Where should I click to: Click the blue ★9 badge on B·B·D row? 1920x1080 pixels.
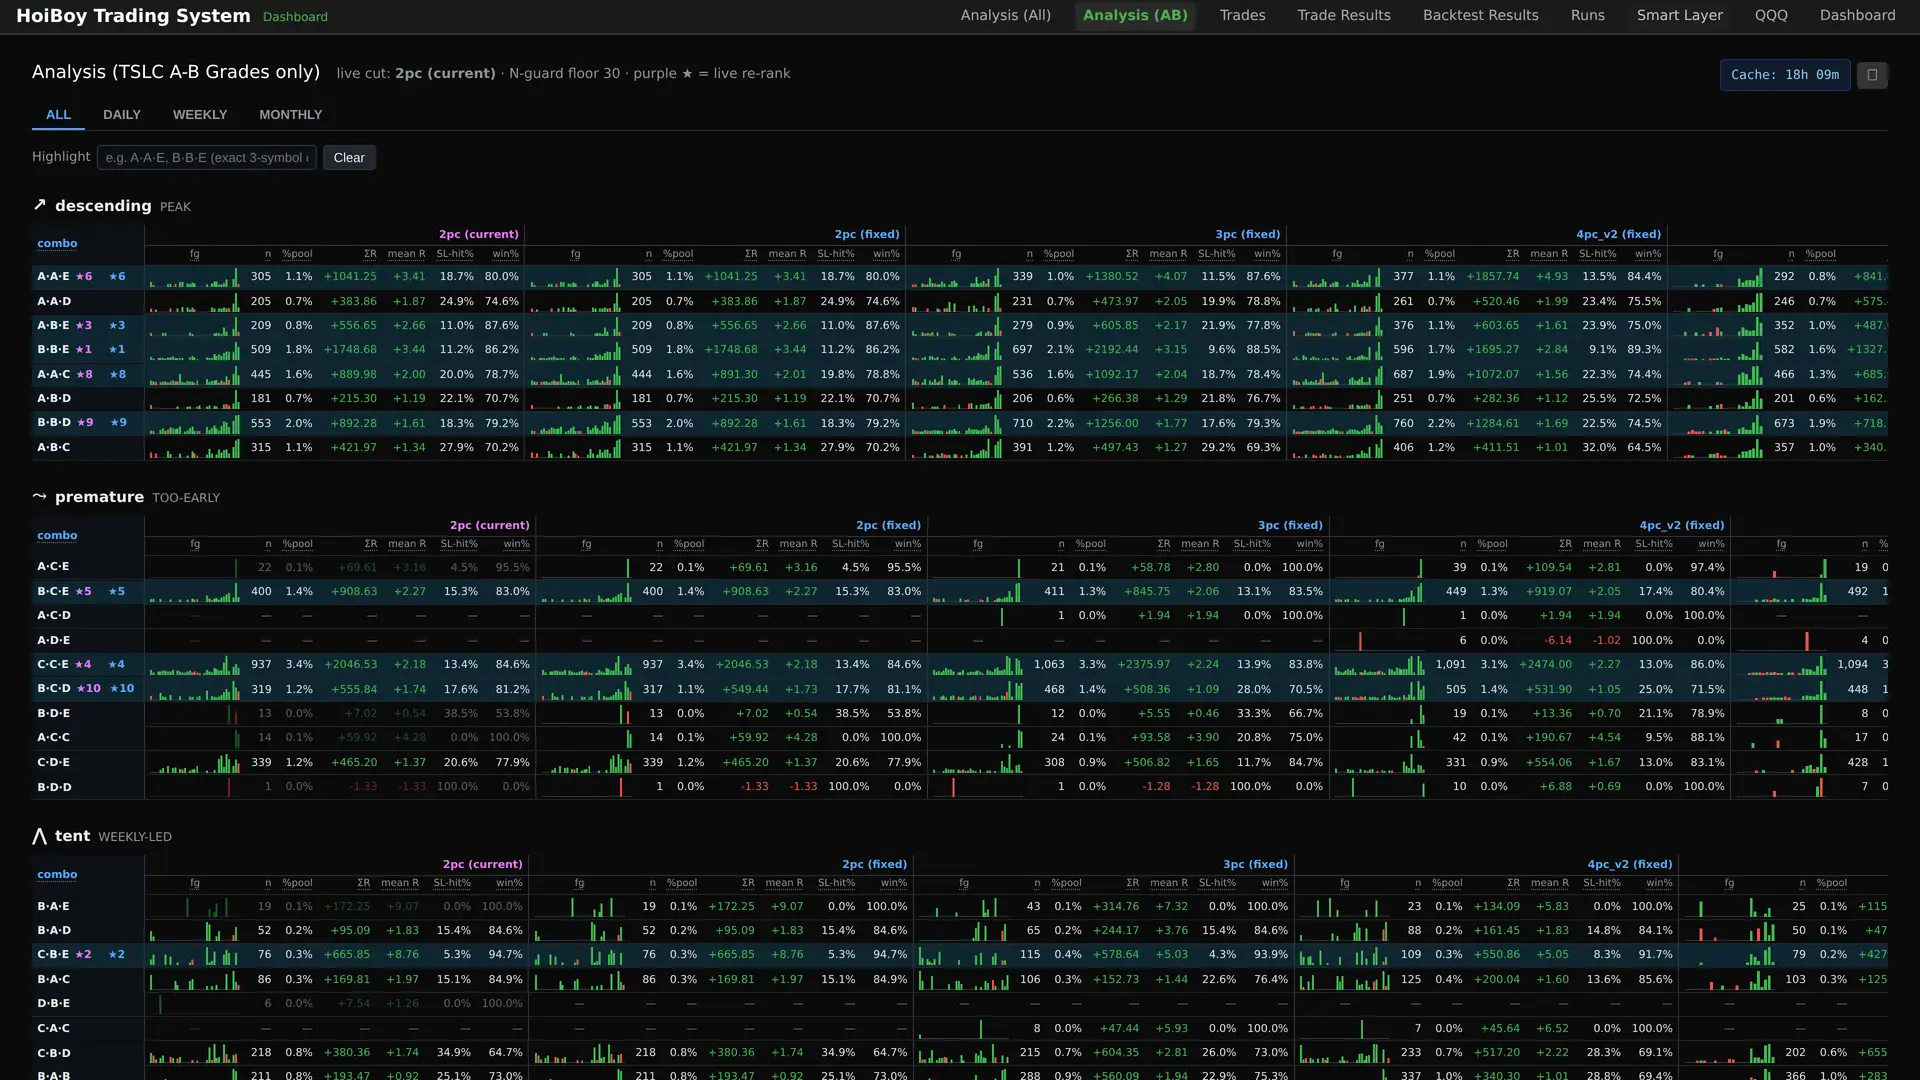click(118, 423)
